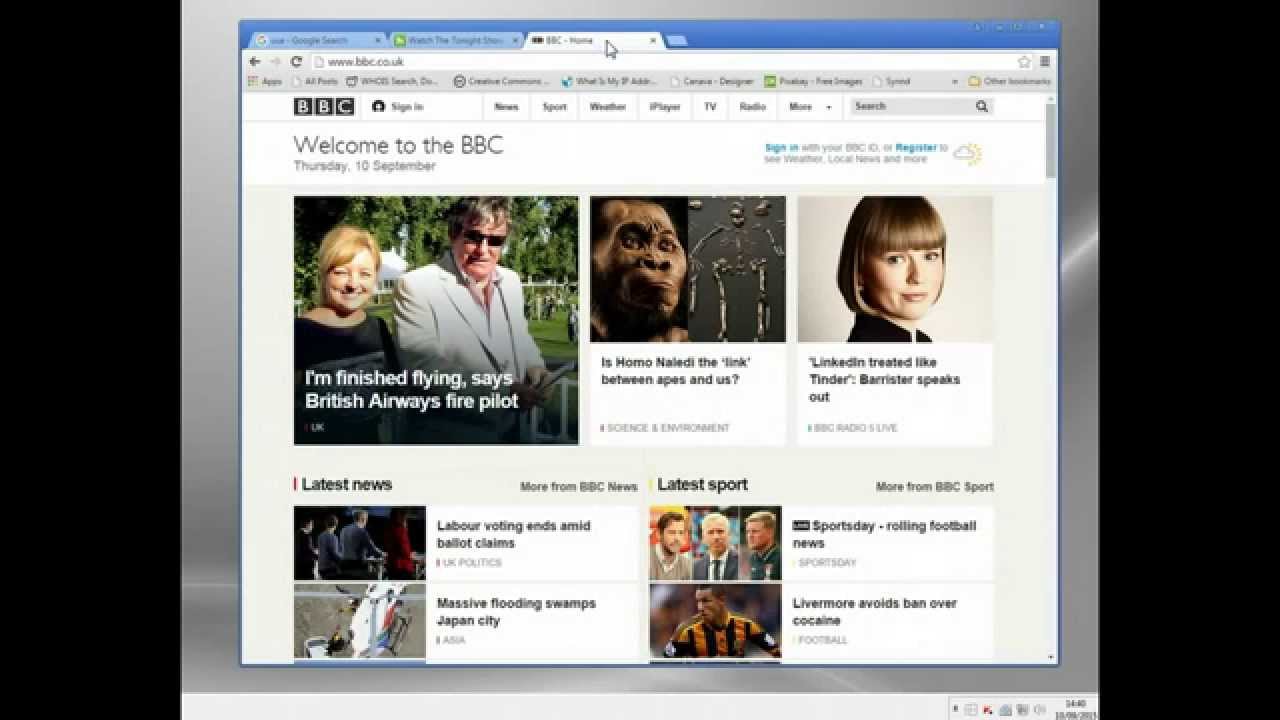Open the Labour voting story thumbnail
This screenshot has height=720, width=1280.
point(360,543)
